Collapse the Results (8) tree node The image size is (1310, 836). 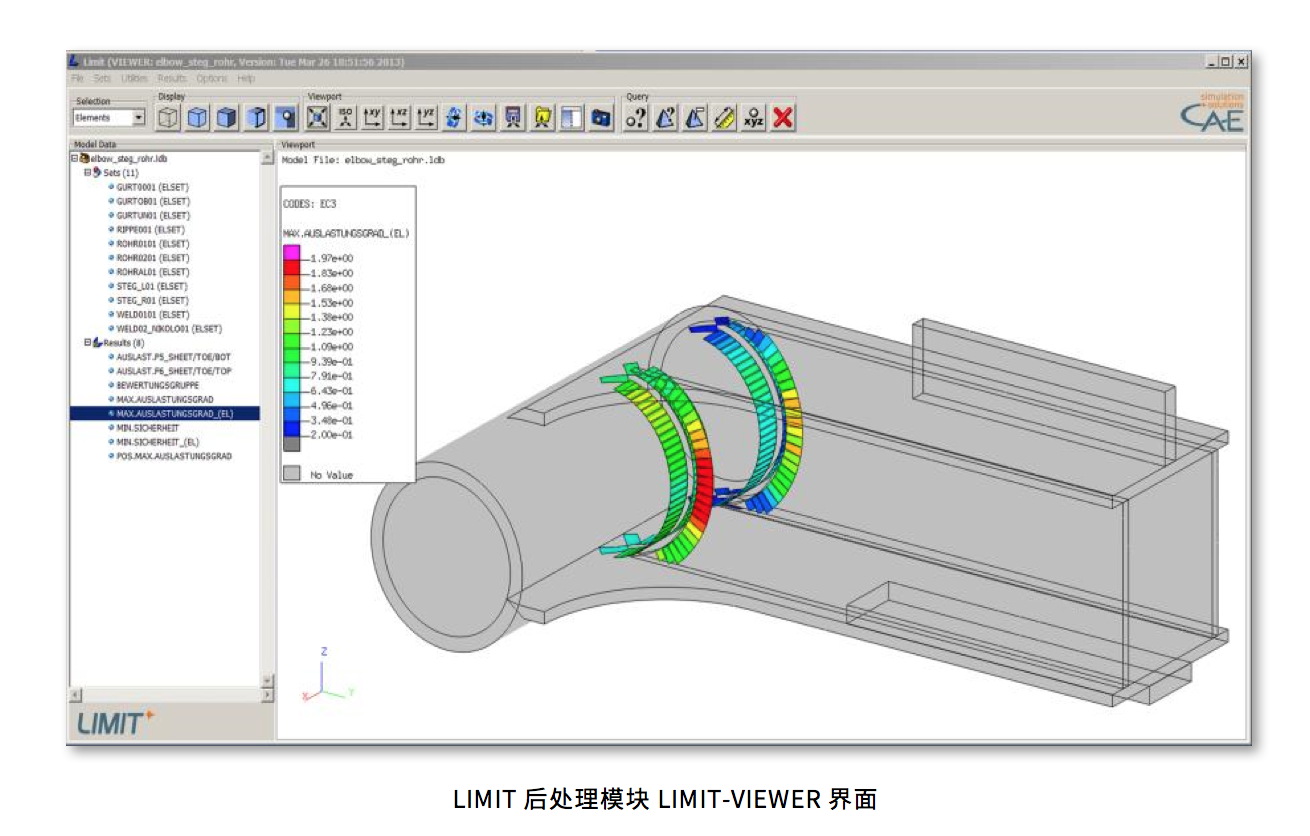[x=87, y=343]
